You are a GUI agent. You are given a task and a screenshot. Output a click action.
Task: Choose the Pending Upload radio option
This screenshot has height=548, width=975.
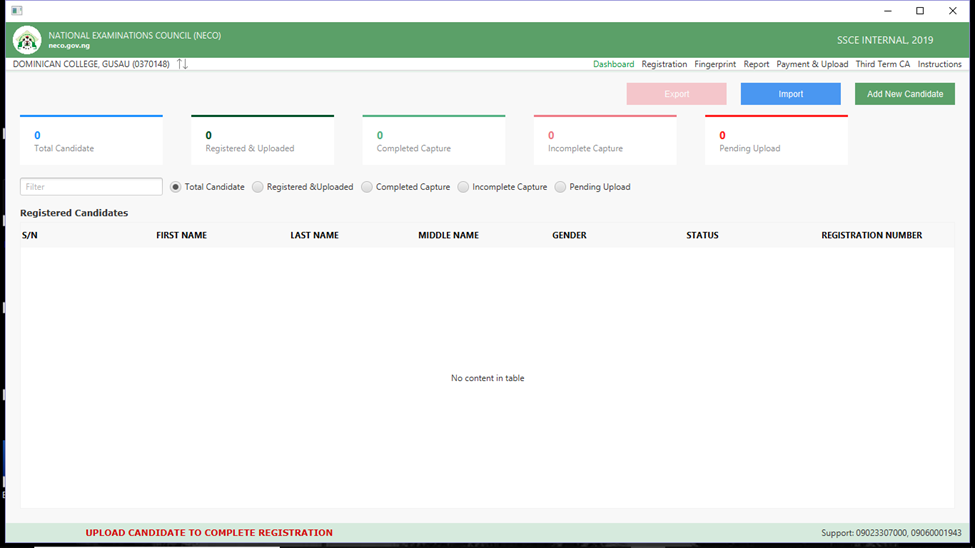click(560, 187)
